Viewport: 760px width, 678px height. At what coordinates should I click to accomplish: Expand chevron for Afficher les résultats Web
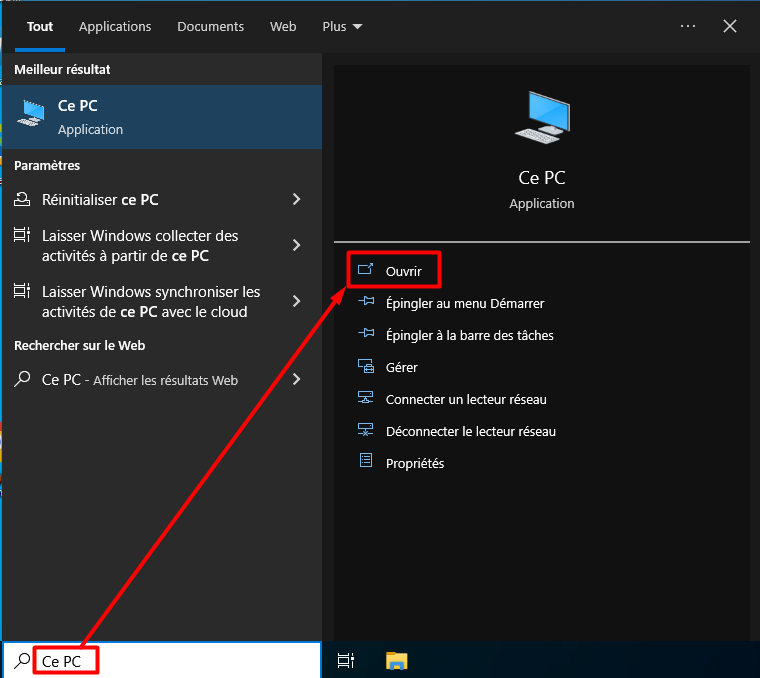tap(297, 379)
